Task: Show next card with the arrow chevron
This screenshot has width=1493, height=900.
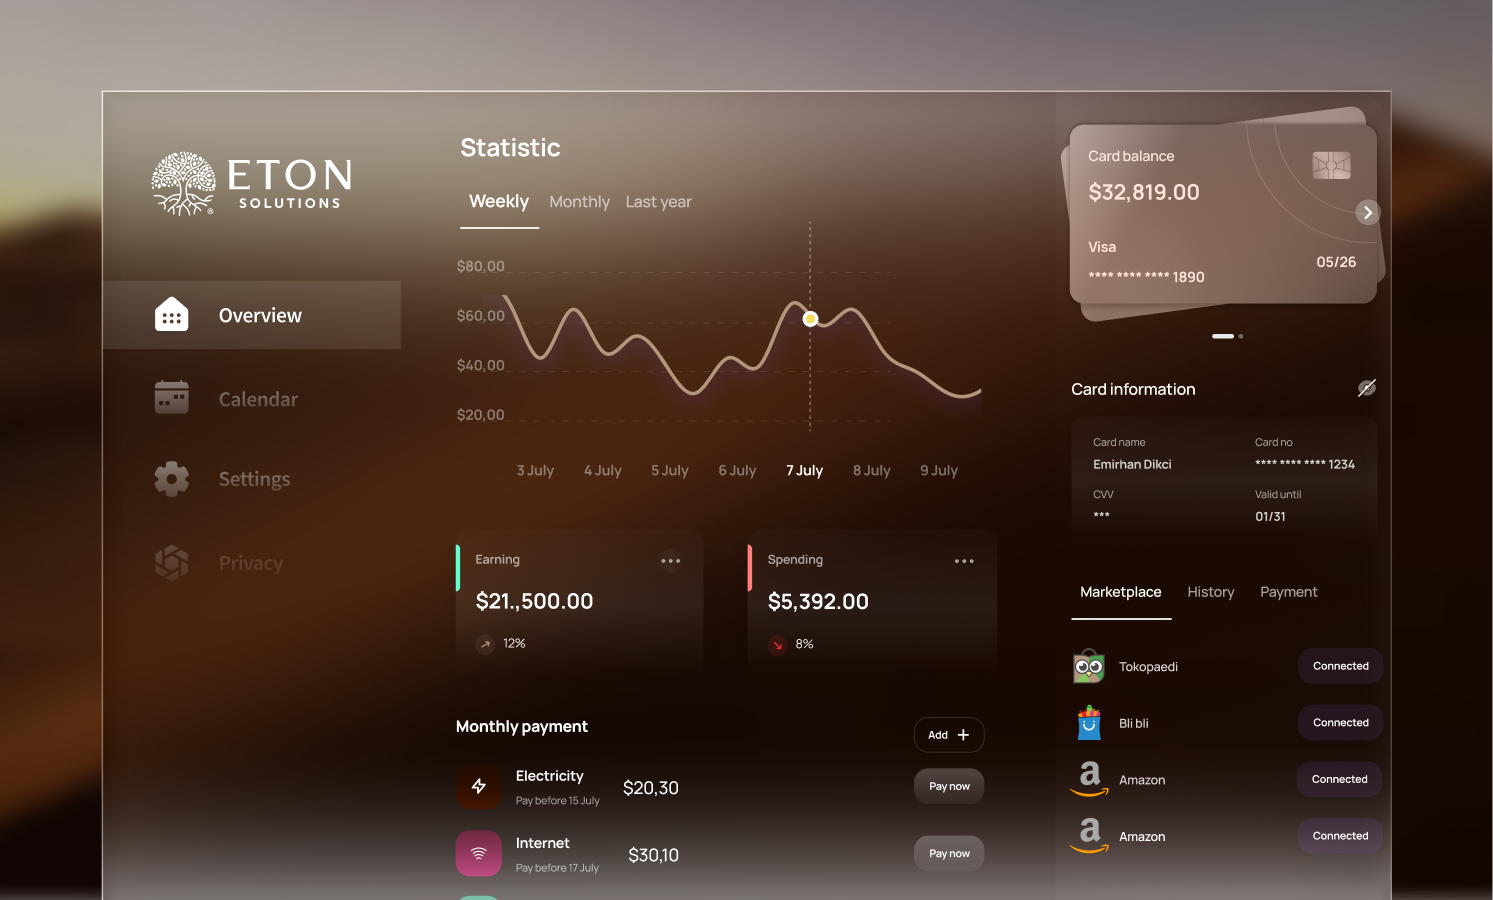Action: (x=1367, y=212)
